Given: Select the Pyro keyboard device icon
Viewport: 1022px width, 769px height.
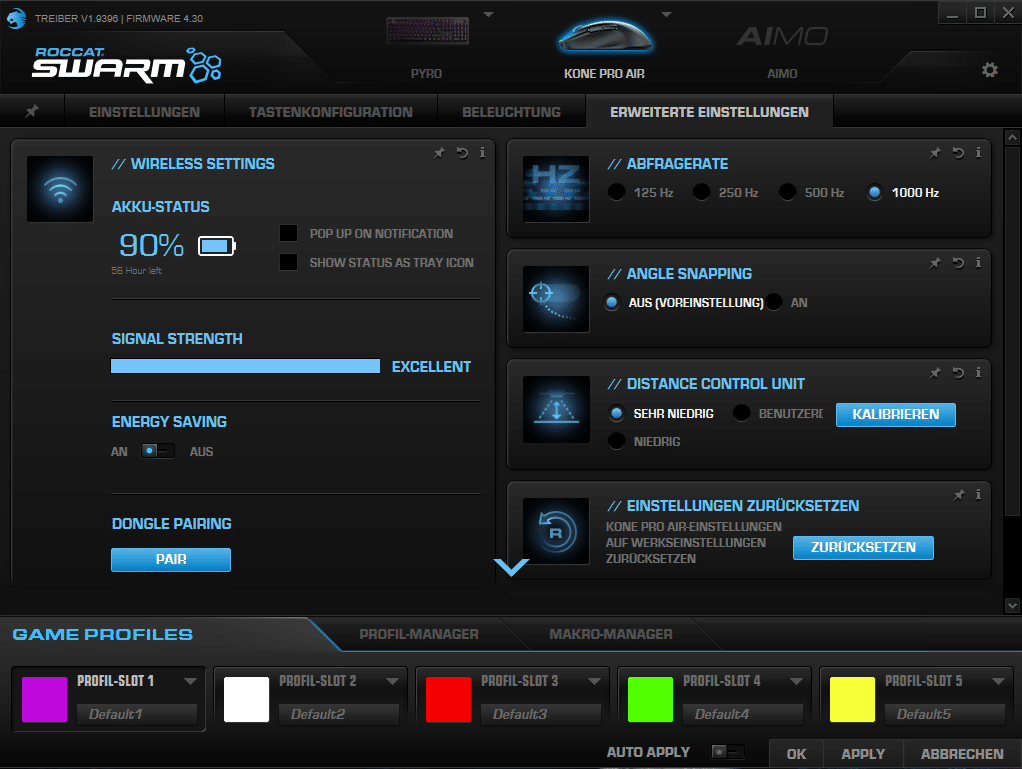Looking at the screenshot, I should coord(426,34).
